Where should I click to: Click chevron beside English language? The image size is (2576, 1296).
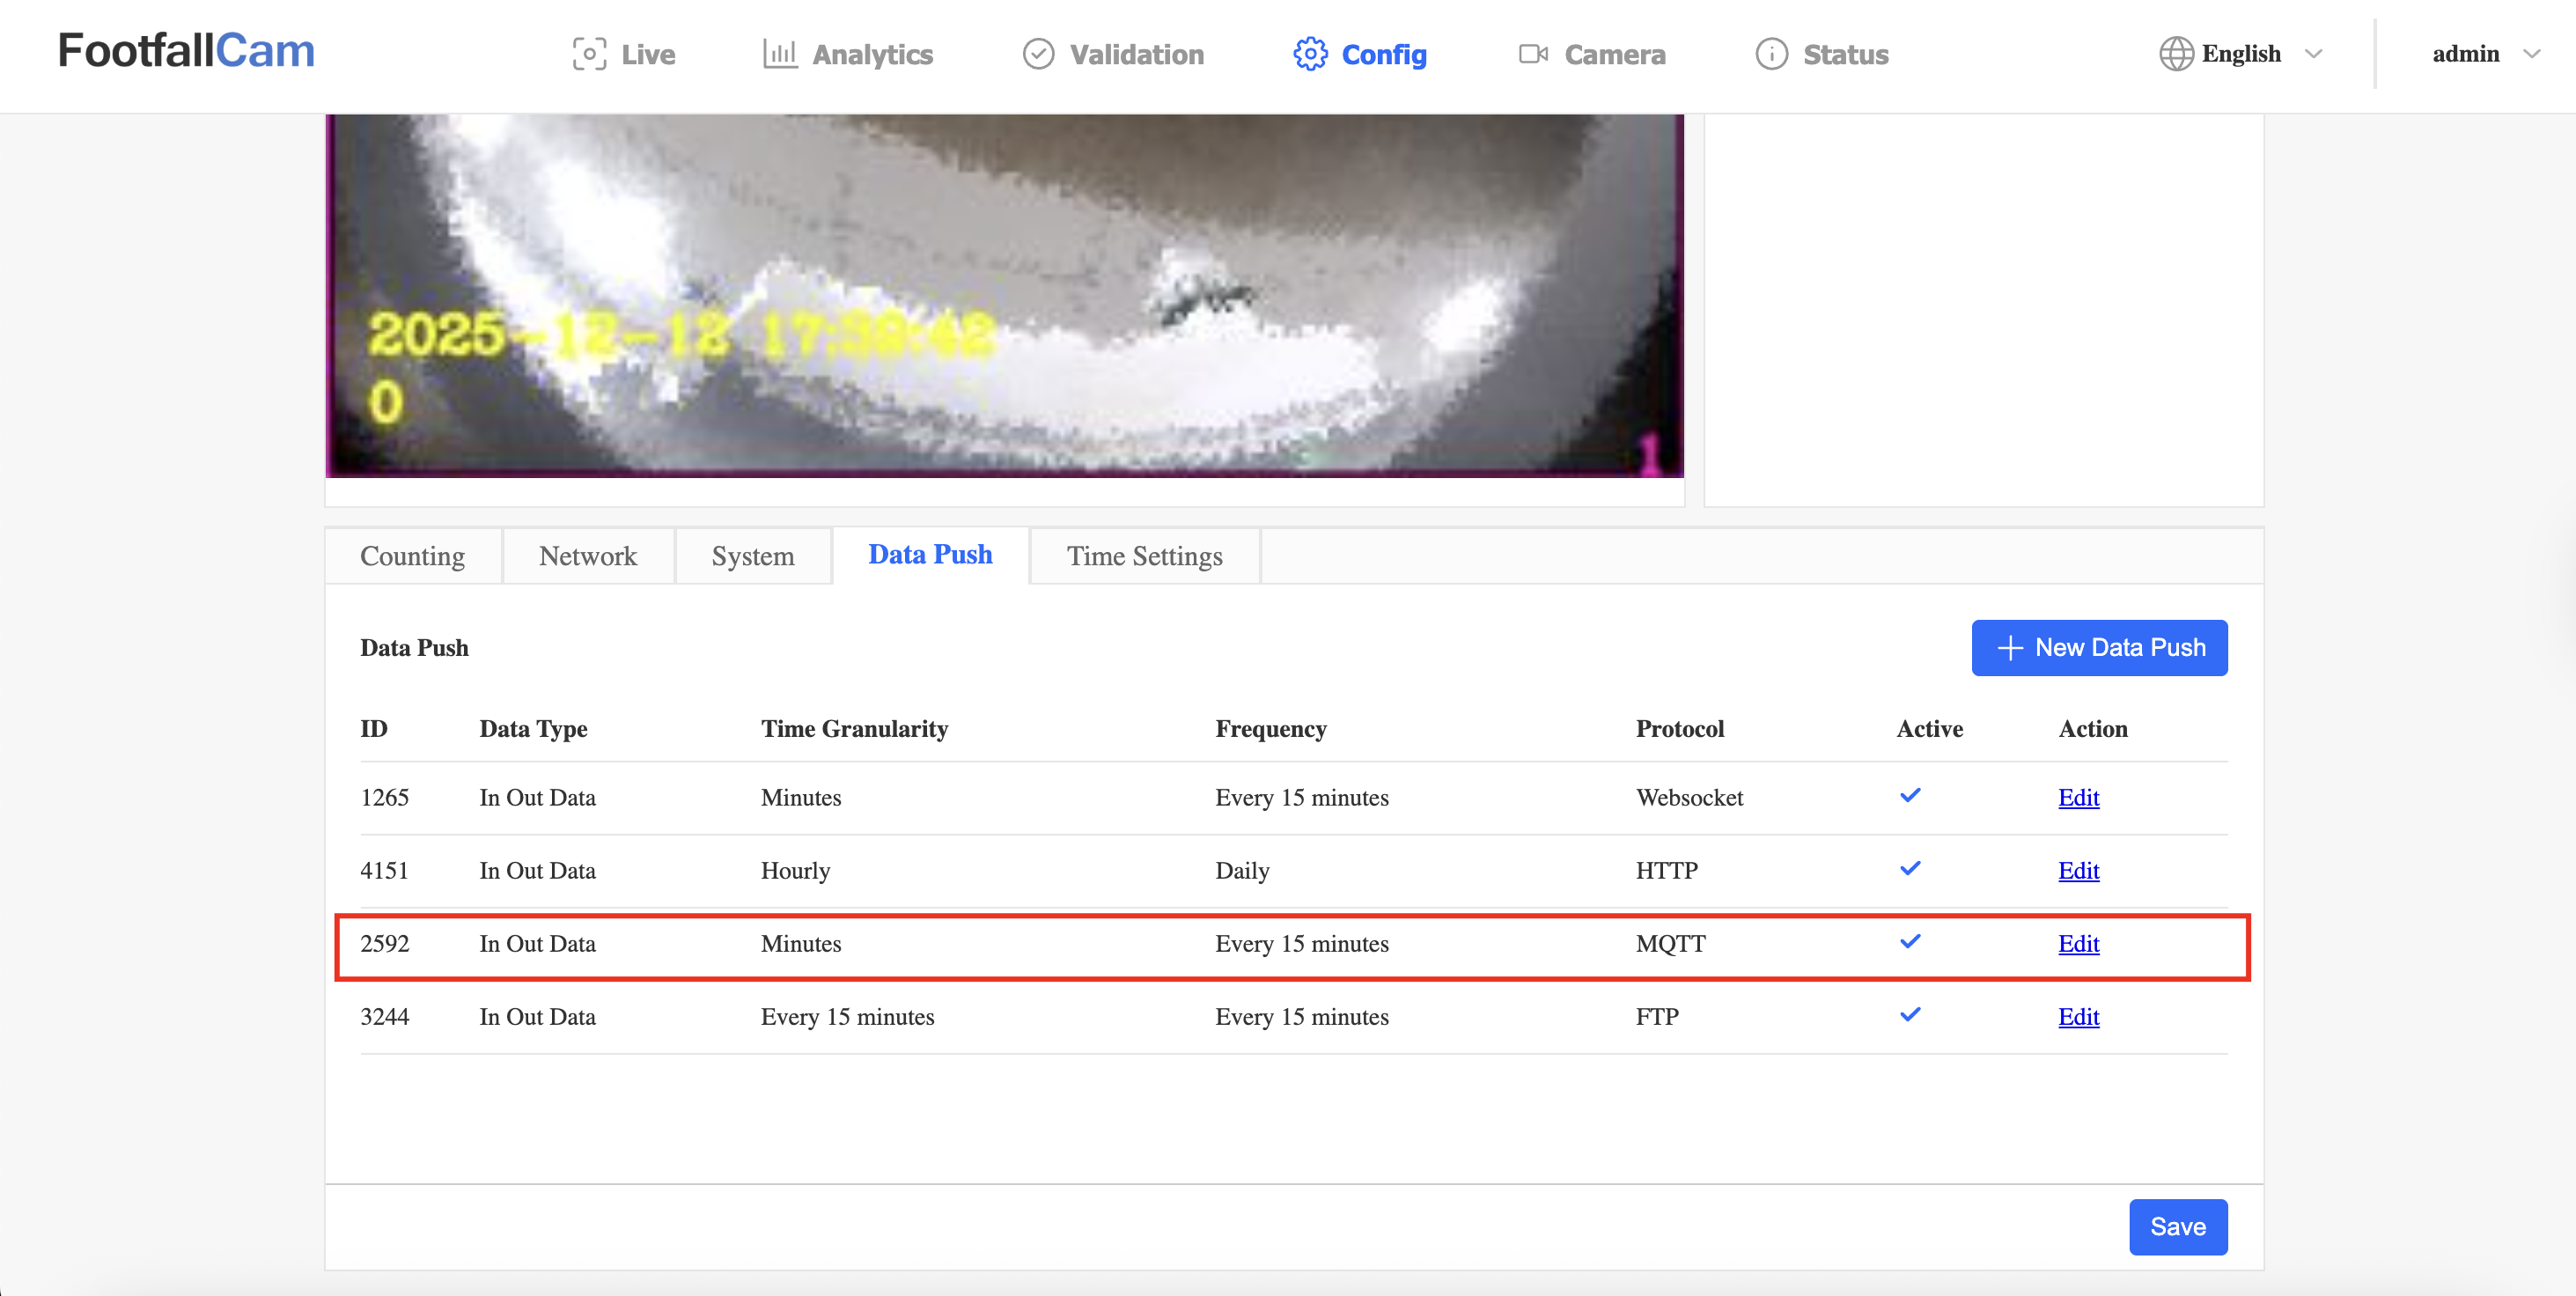[x=2313, y=54]
